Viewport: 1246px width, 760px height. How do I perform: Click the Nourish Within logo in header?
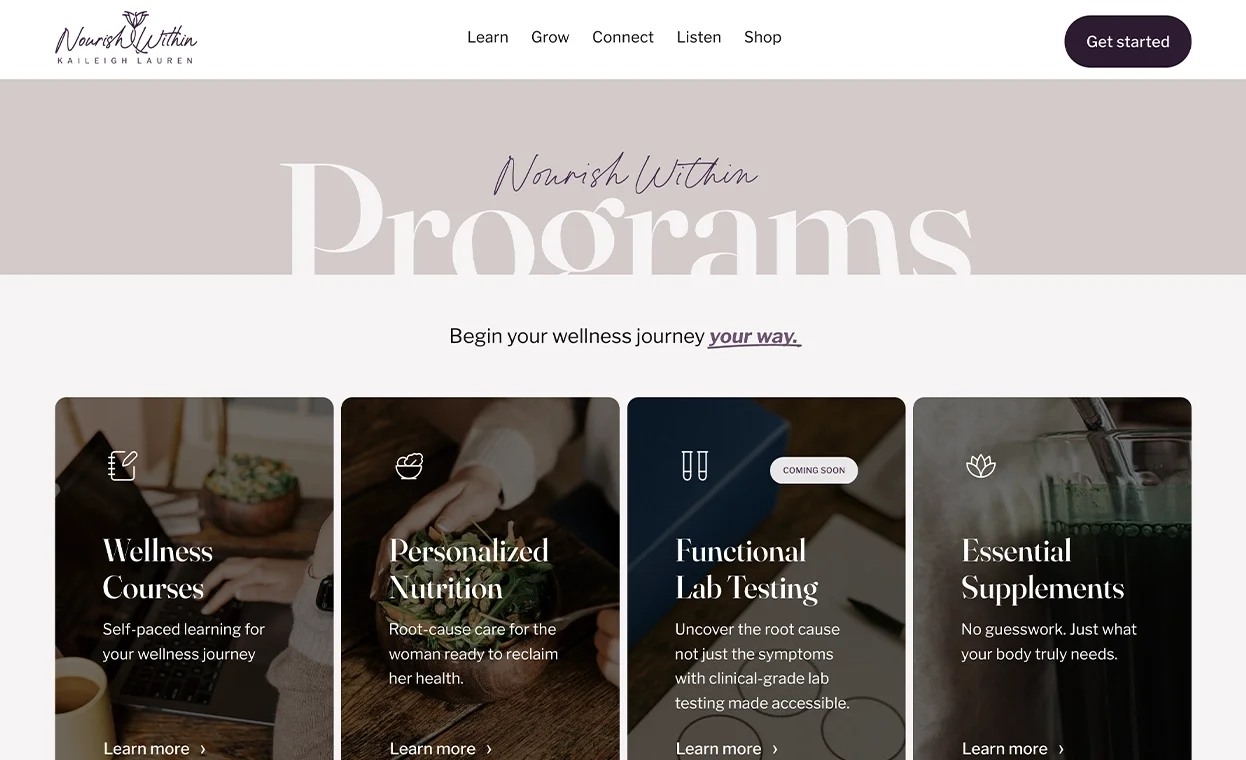pos(126,38)
